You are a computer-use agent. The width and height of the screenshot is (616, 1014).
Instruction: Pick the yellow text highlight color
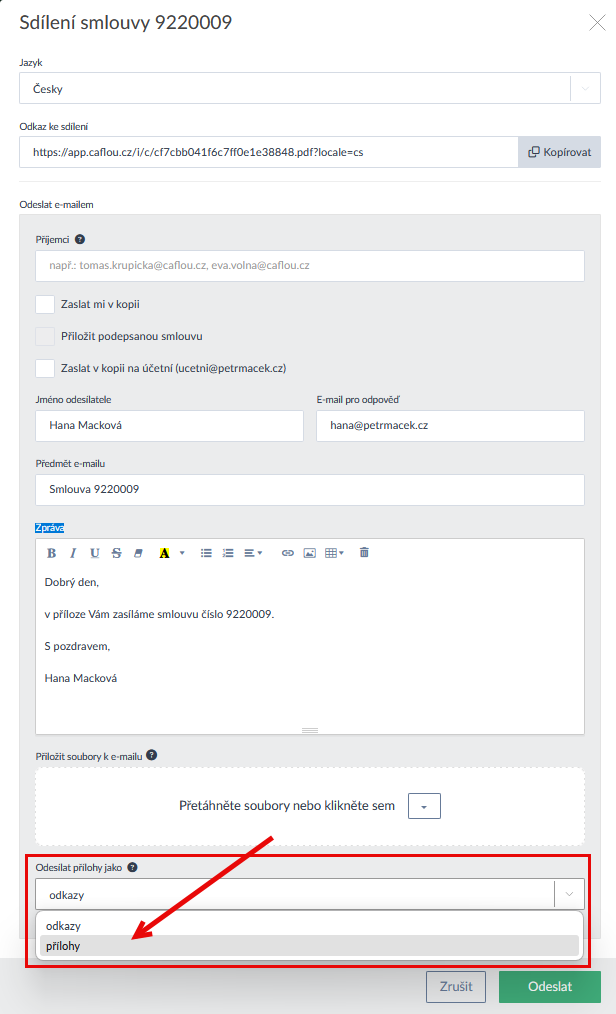click(164, 553)
